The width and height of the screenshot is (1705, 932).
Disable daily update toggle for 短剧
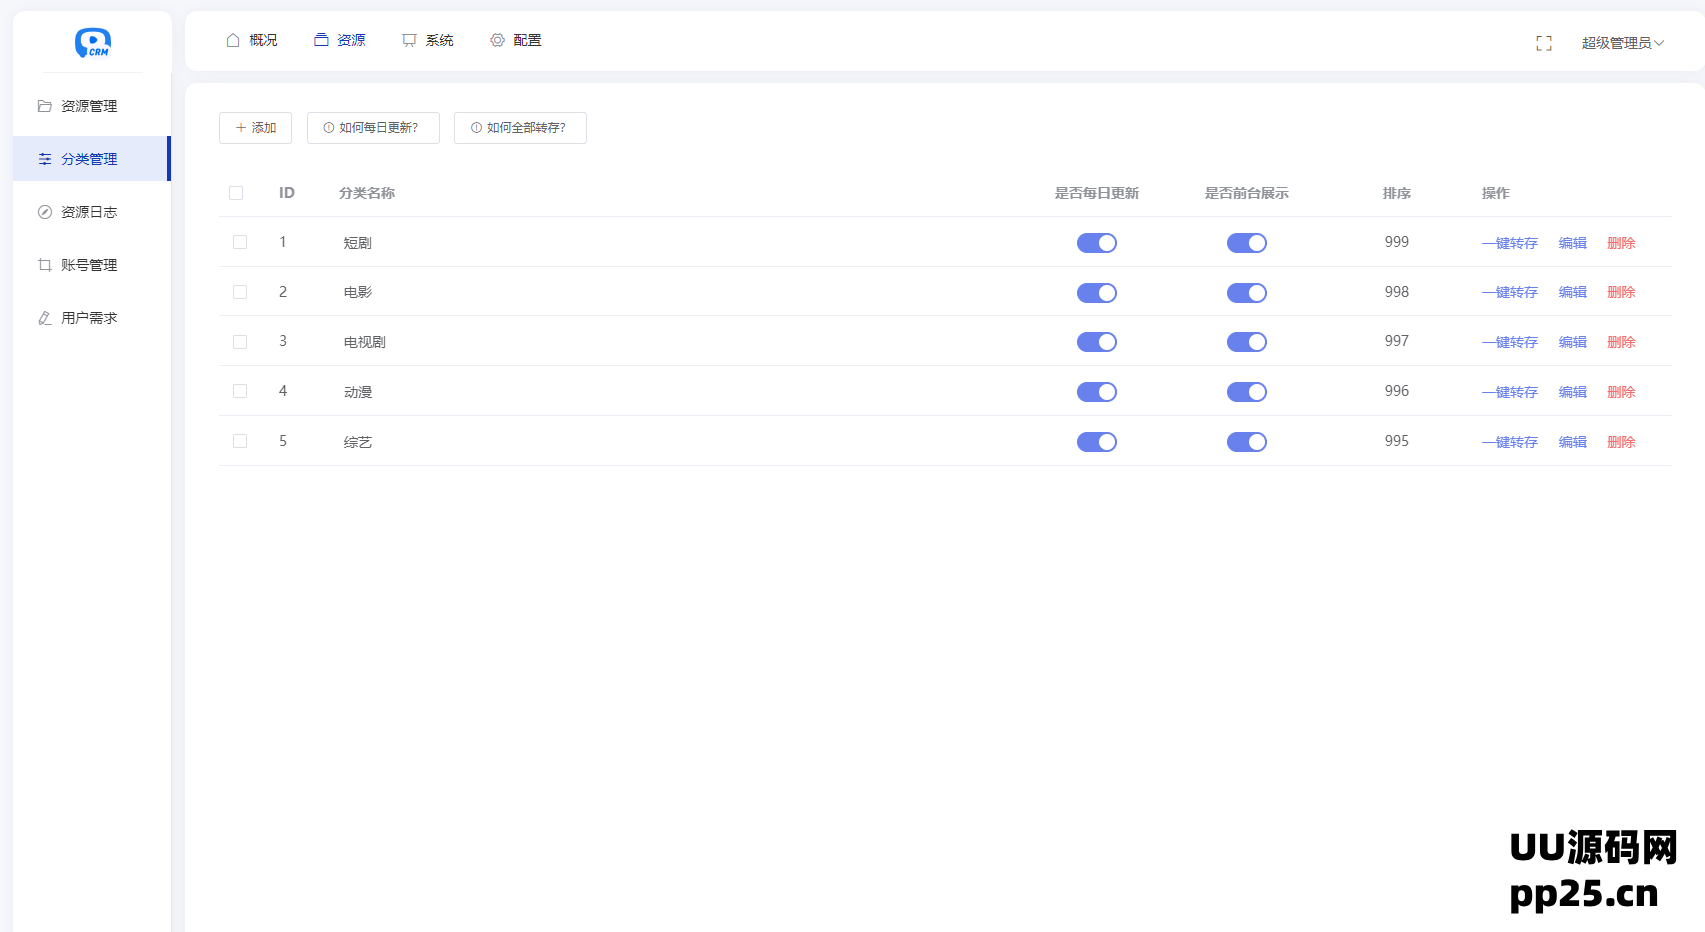tap(1096, 243)
